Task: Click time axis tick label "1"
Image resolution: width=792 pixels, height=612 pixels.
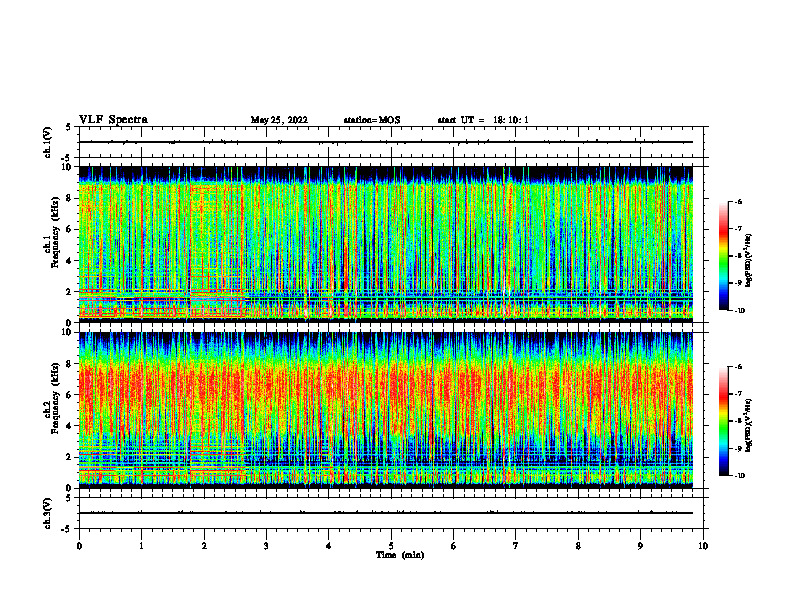Action: click(x=141, y=546)
